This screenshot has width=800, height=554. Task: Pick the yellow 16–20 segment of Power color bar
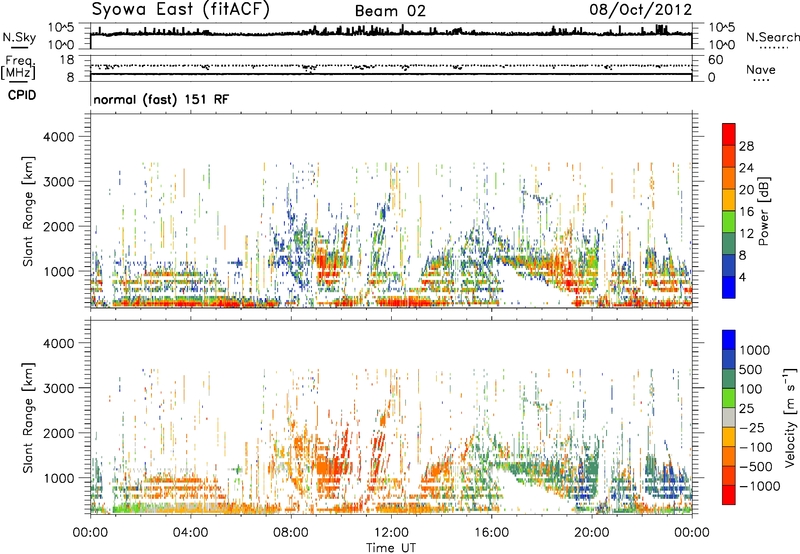(x=729, y=200)
